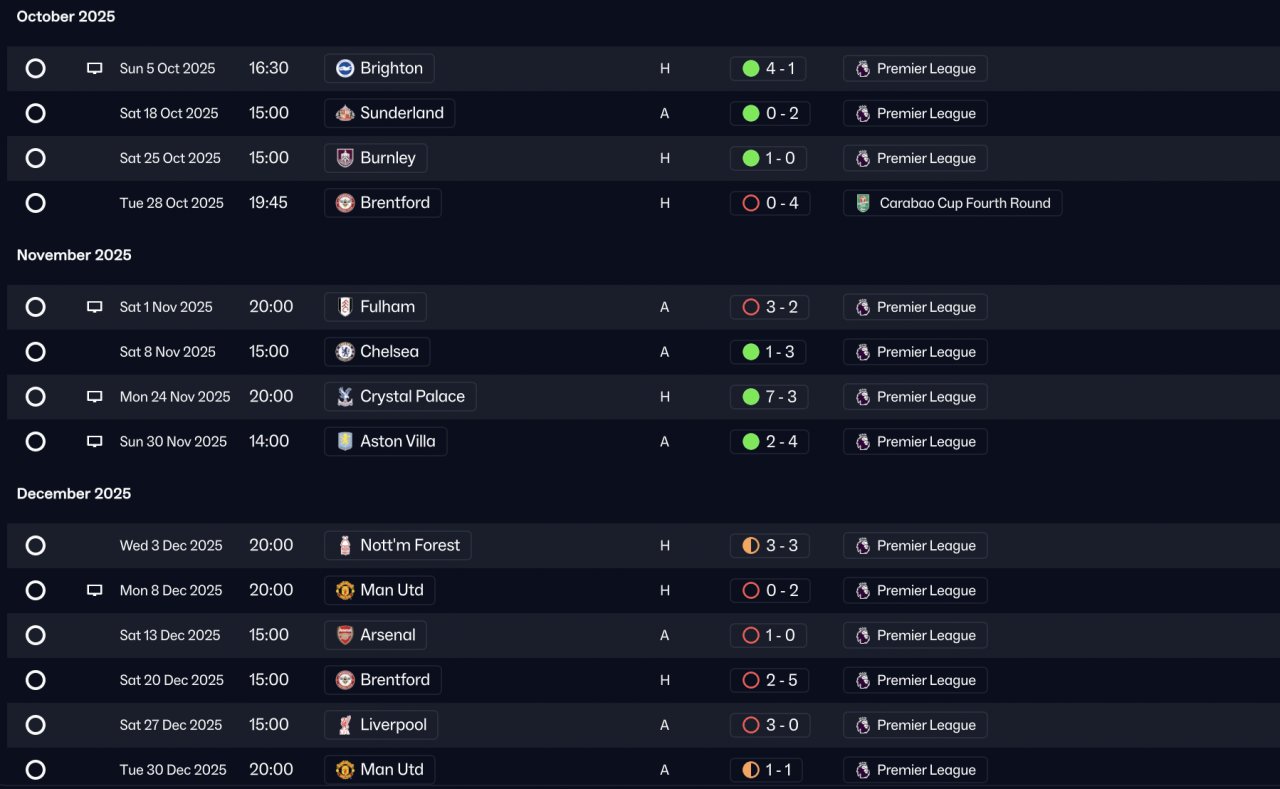Click the Arsenal badge icon
This screenshot has height=789, width=1280.
(x=345, y=635)
